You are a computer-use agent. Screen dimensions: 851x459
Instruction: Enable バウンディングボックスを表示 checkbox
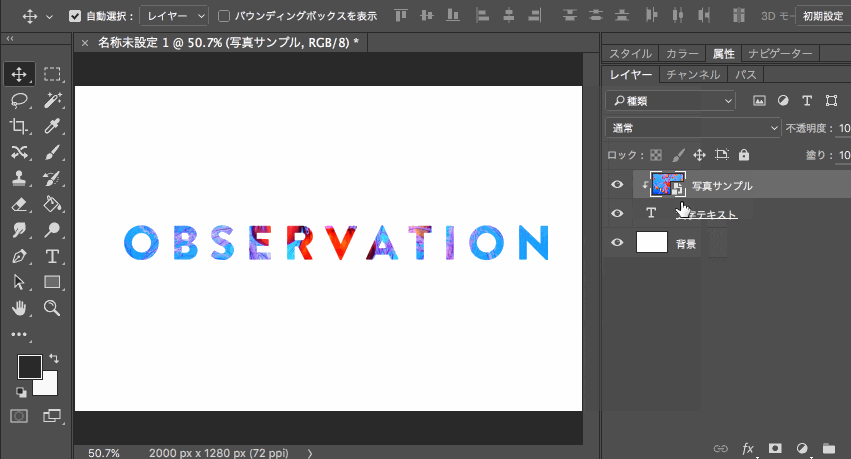click(224, 16)
